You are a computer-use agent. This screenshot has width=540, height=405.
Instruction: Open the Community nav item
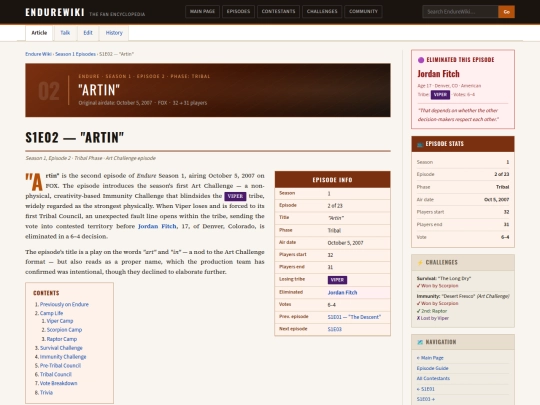tap(363, 11)
